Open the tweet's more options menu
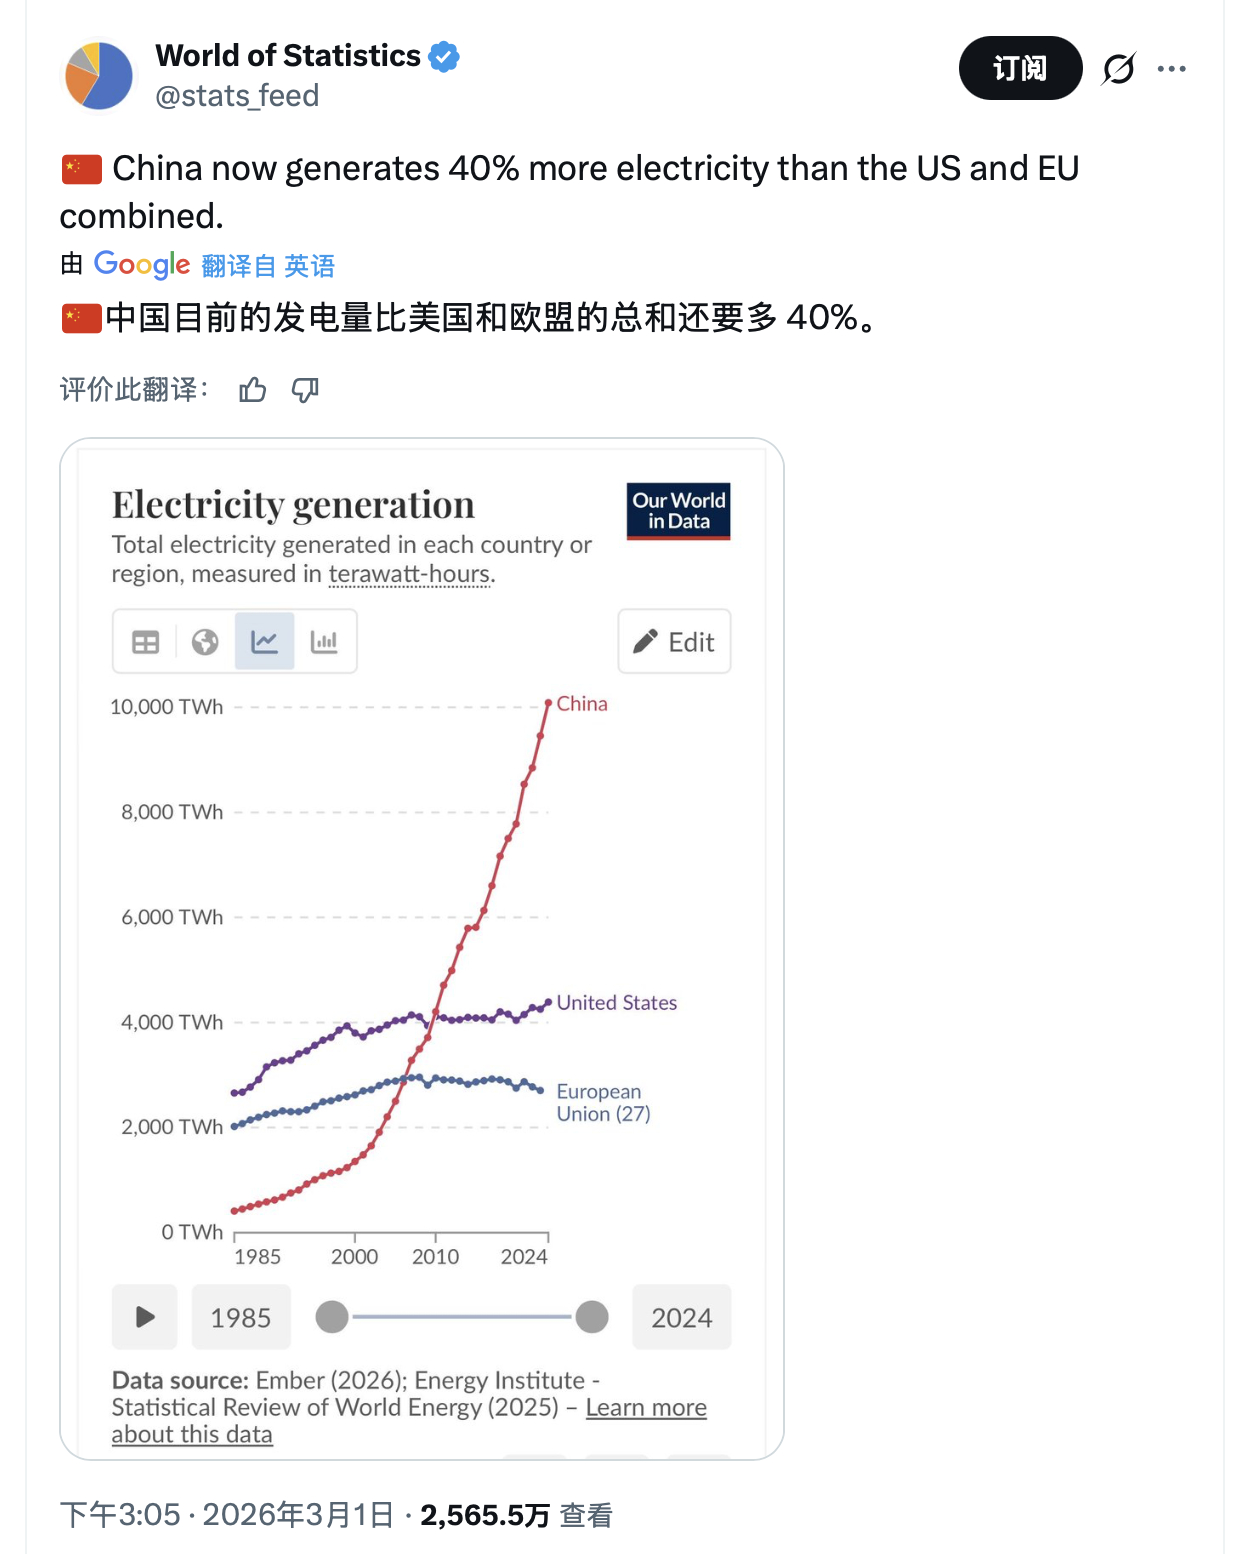Screen dimensions: 1260x1554 [1172, 68]
